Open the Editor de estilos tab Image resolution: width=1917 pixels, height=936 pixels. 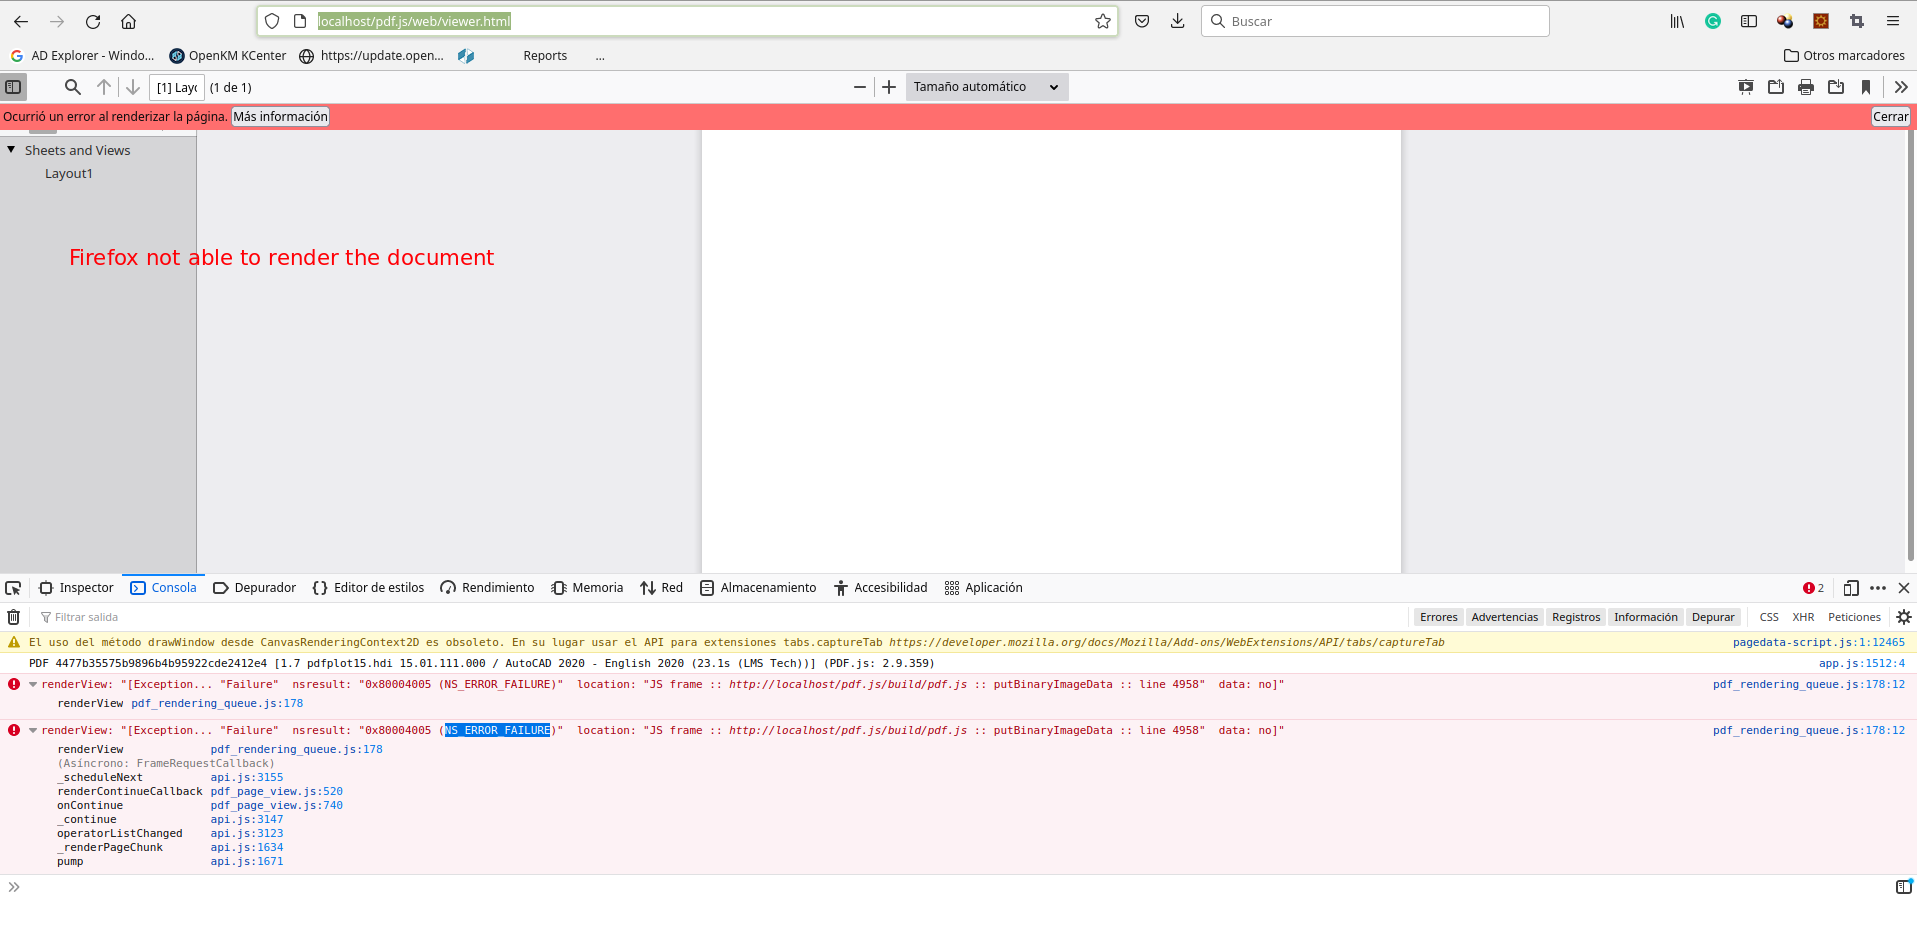tap(369, 588)
